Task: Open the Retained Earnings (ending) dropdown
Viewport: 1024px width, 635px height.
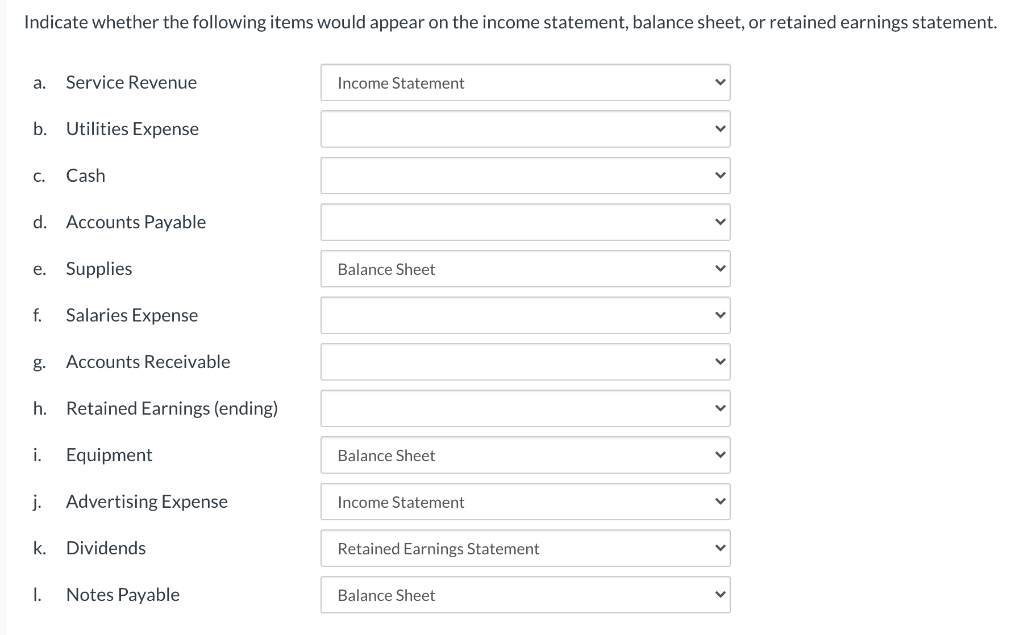Action: 525,408
